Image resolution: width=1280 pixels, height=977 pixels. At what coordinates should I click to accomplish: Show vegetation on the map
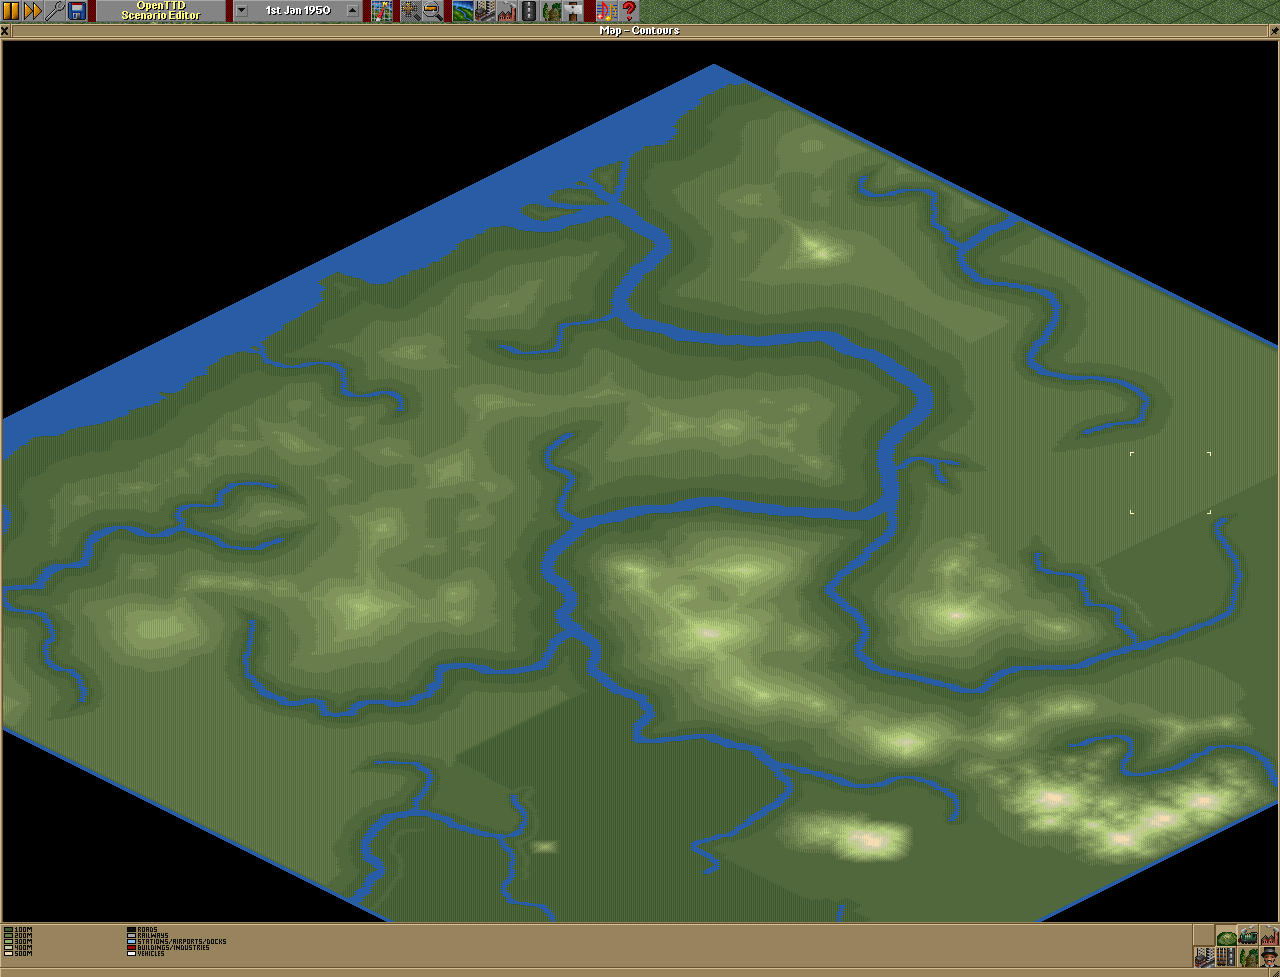(1248, 957)
